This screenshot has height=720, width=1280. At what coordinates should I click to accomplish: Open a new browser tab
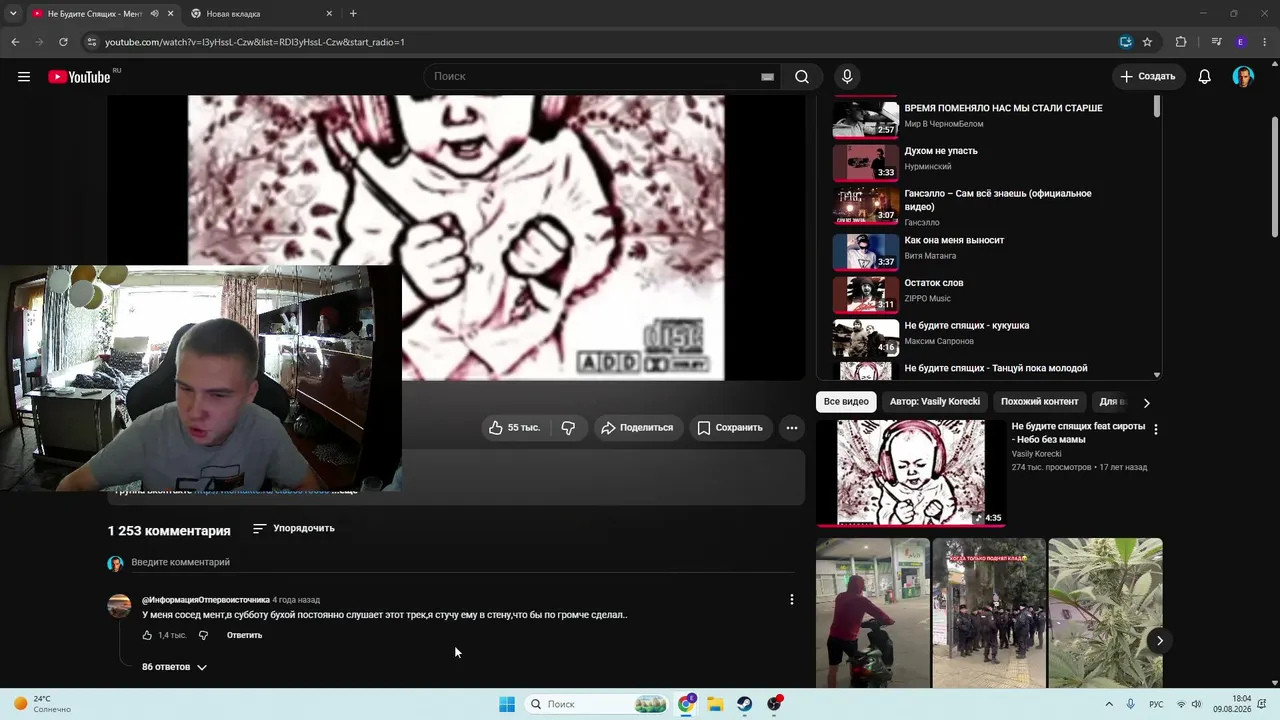tap(353, 14)
